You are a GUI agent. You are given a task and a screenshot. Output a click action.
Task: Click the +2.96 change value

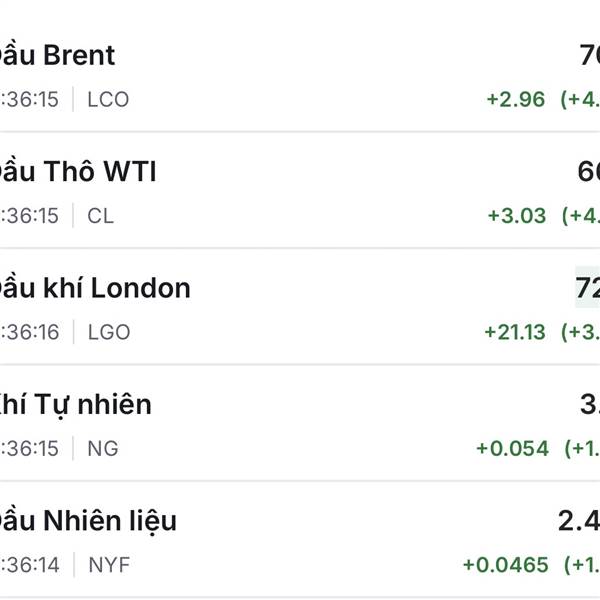516,100
